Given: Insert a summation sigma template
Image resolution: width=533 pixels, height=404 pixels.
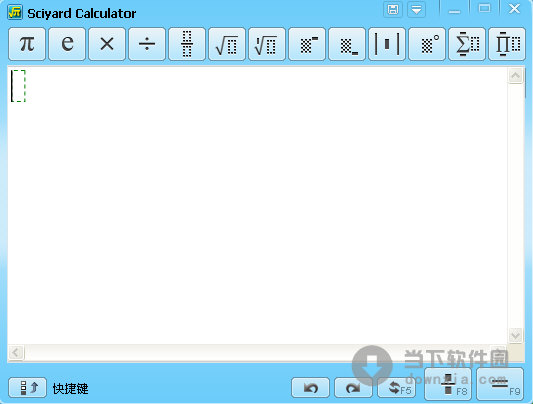Looking at the screenshot, I should (467, 44).
